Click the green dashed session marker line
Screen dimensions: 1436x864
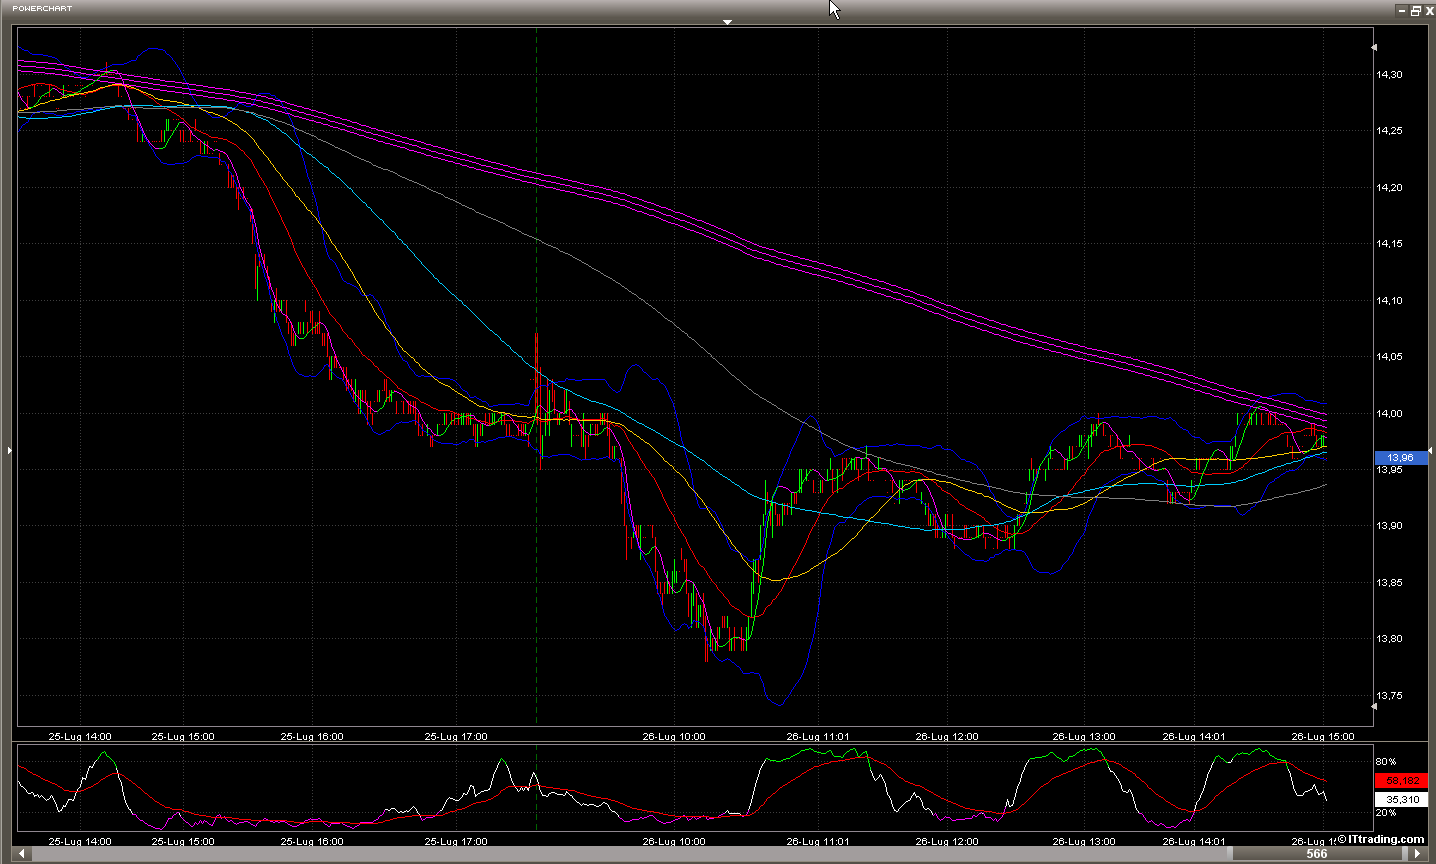click(537, 376)
